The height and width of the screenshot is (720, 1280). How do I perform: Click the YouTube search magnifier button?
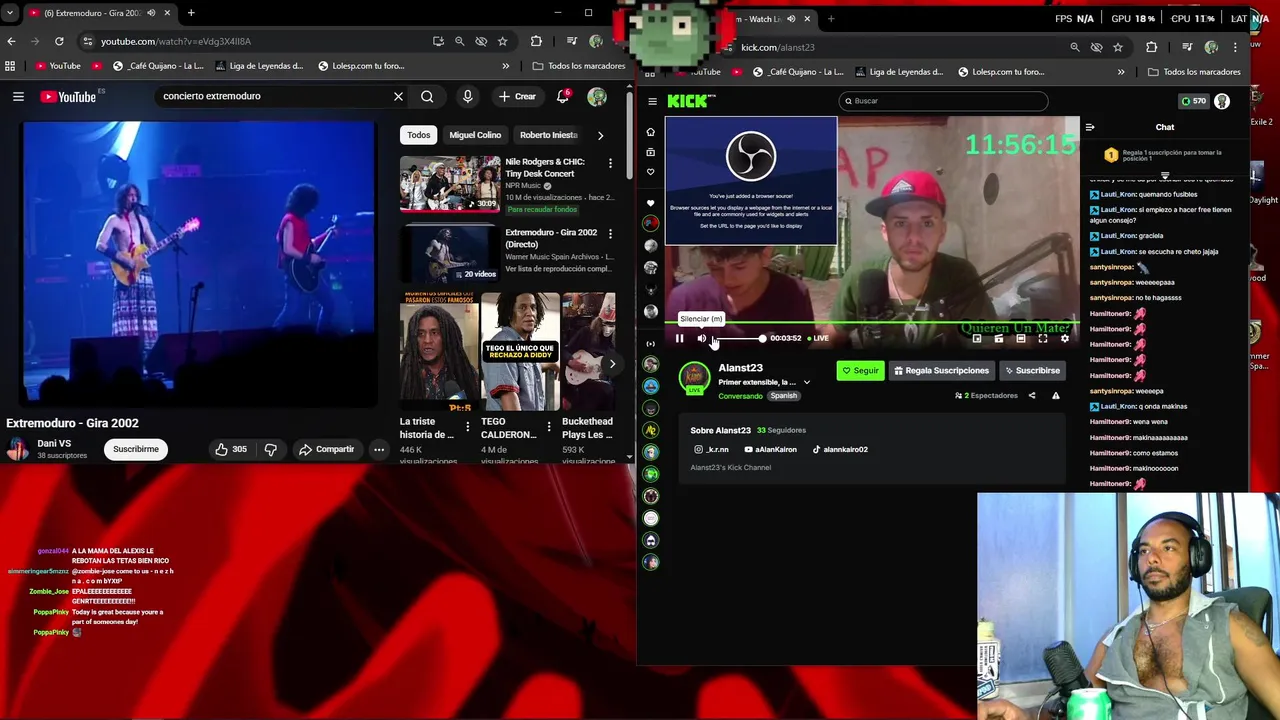[427, 96]
